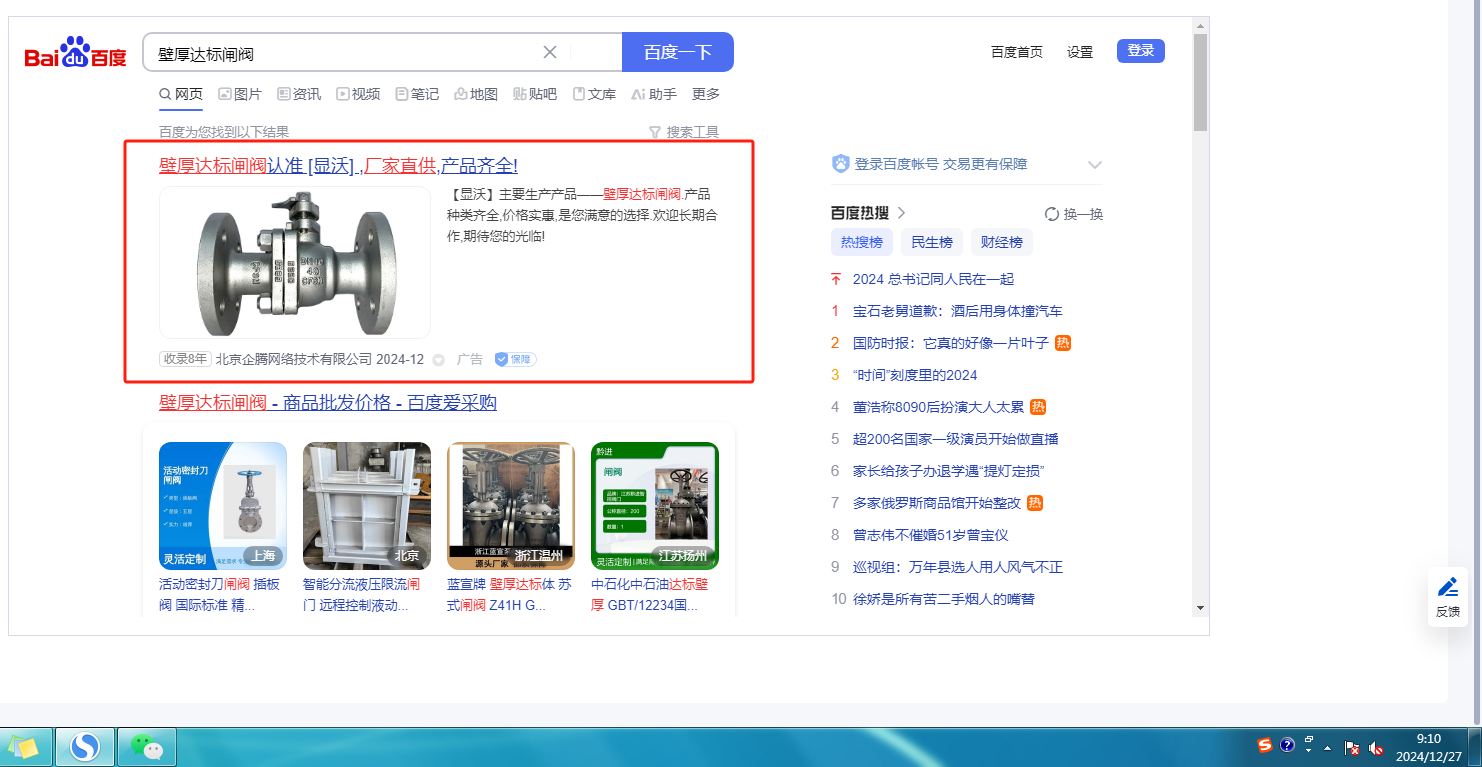Open the 百度爱采购 result title link
The image size is (1482, 767).
point(328,403)
